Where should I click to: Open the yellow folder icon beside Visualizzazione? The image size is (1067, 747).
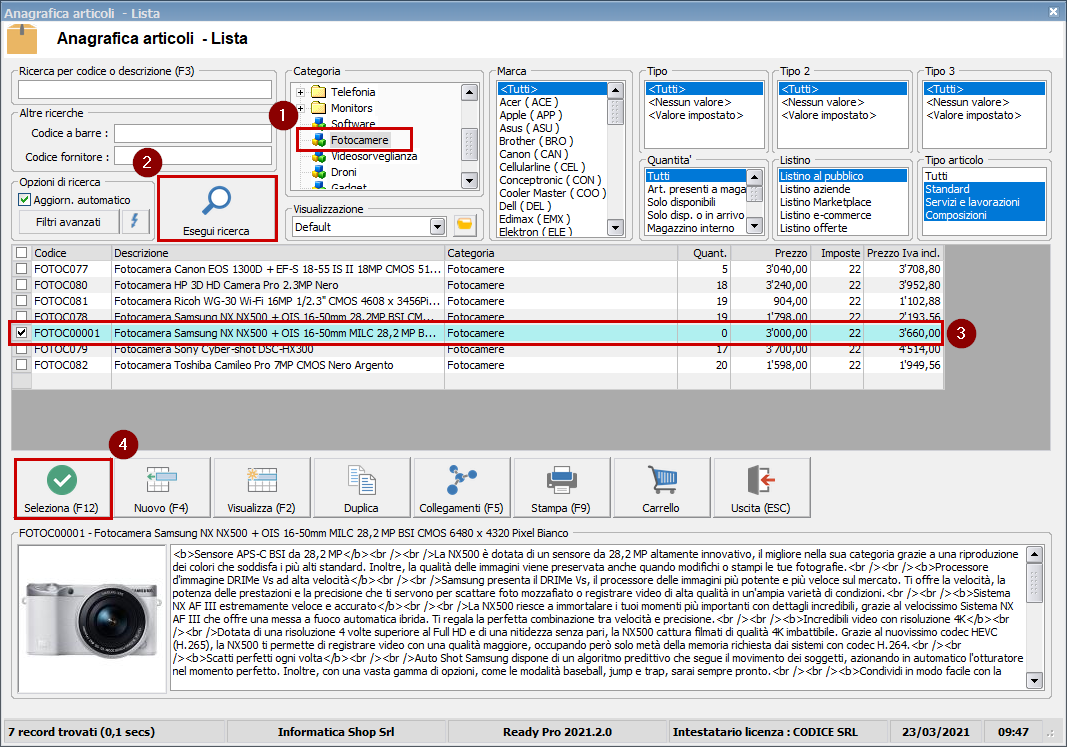[x=465, y=226]
